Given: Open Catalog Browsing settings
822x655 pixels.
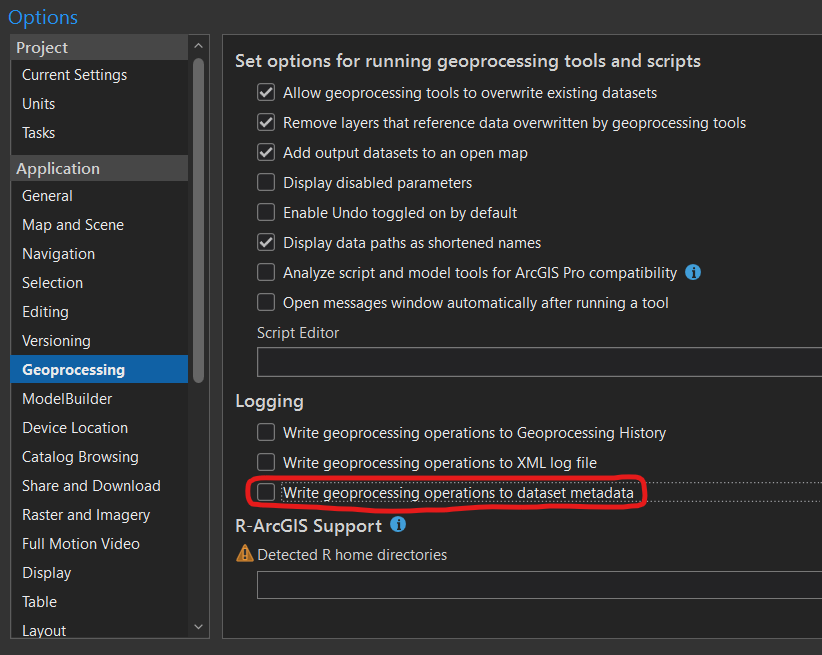Looking at the screenshot, I should [80, 457].
